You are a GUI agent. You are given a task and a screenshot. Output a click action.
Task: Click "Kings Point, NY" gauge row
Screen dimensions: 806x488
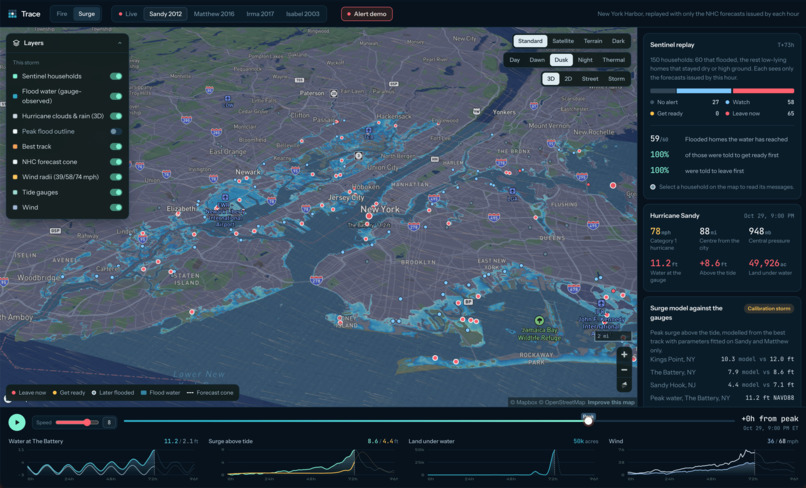[x=722, y=359]
